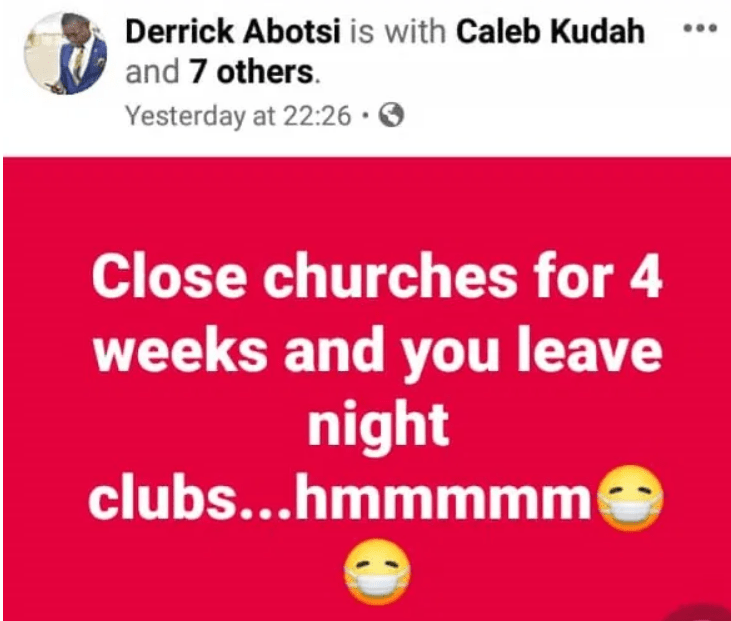Open Derrick Abotsi's profile name link
Screen dimensions: 731x621
233,32
